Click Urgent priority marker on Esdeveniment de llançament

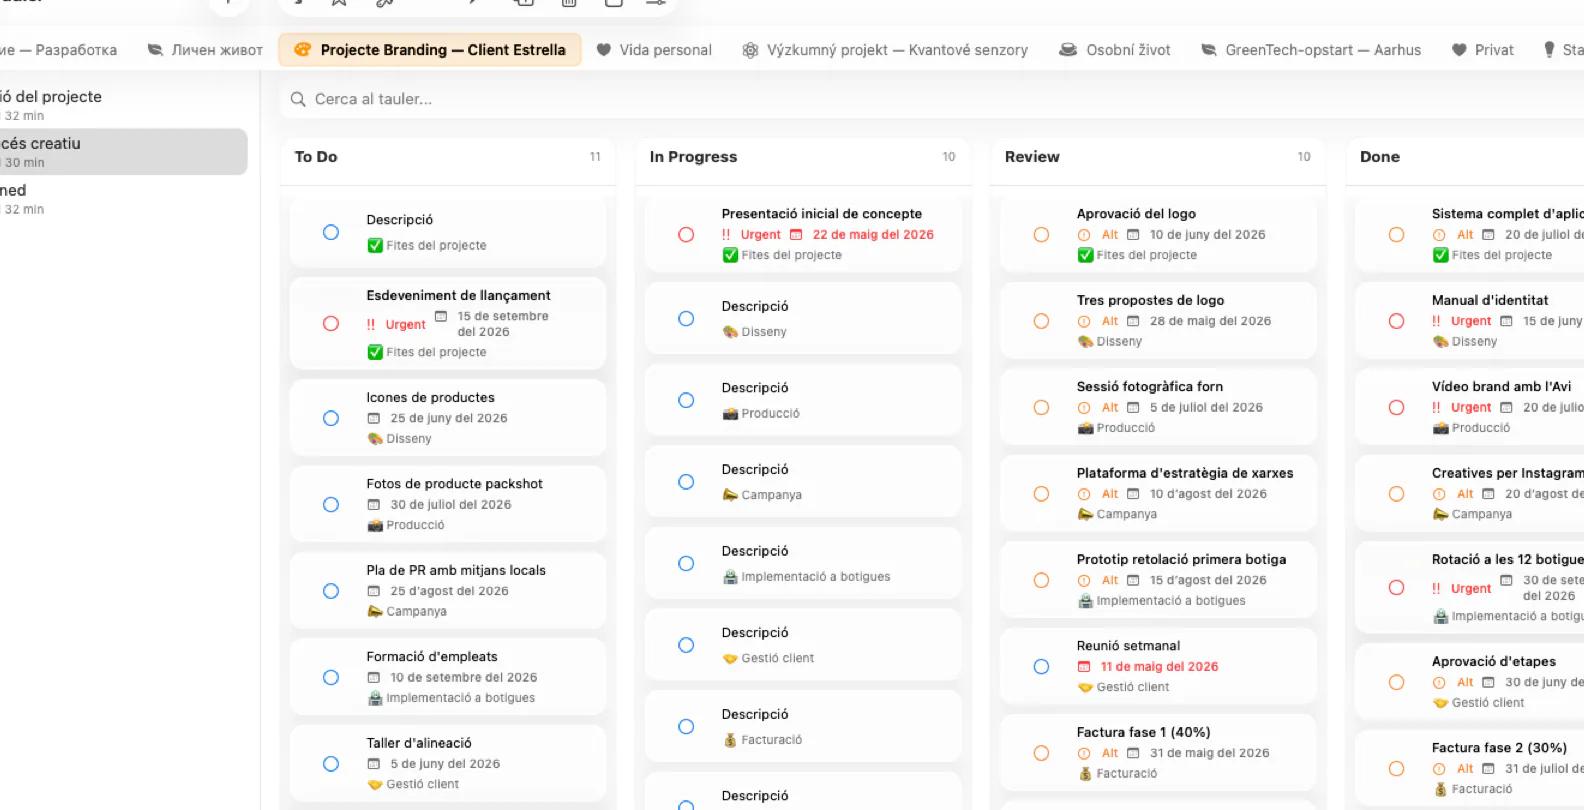(396, 325)
